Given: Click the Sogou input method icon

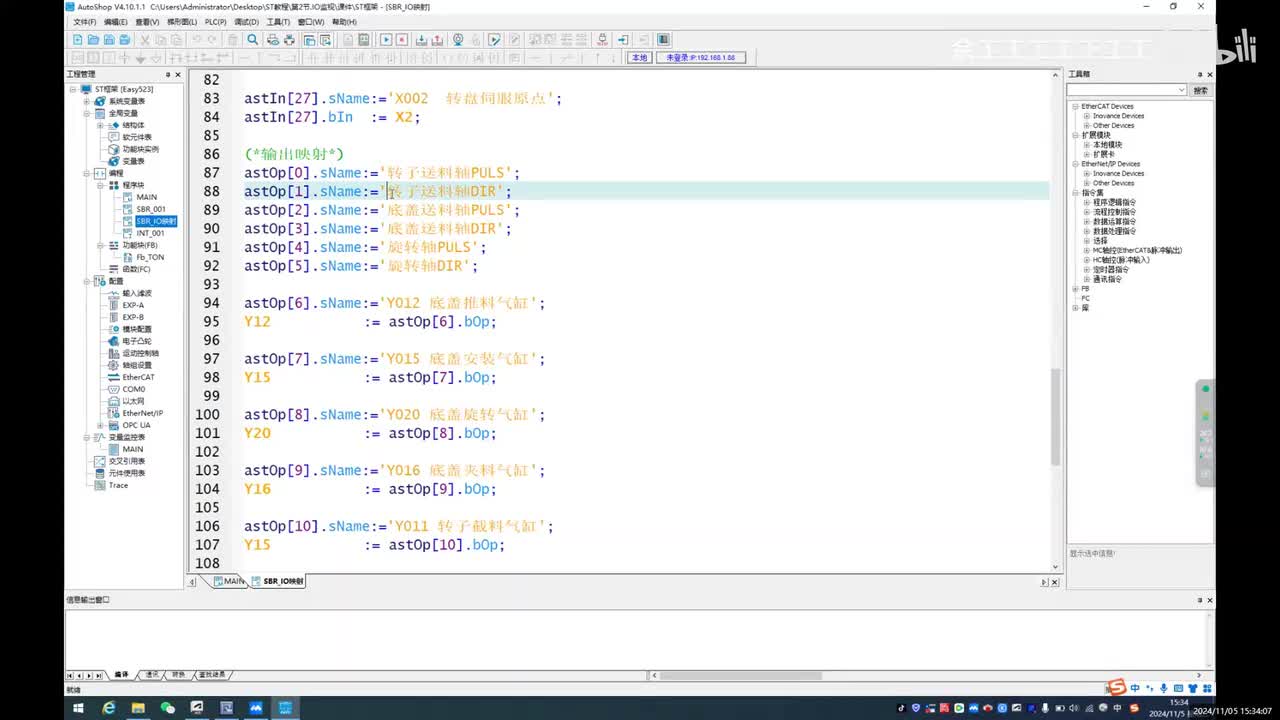Looking at the screenshot, I should (x=1116, y=688).
